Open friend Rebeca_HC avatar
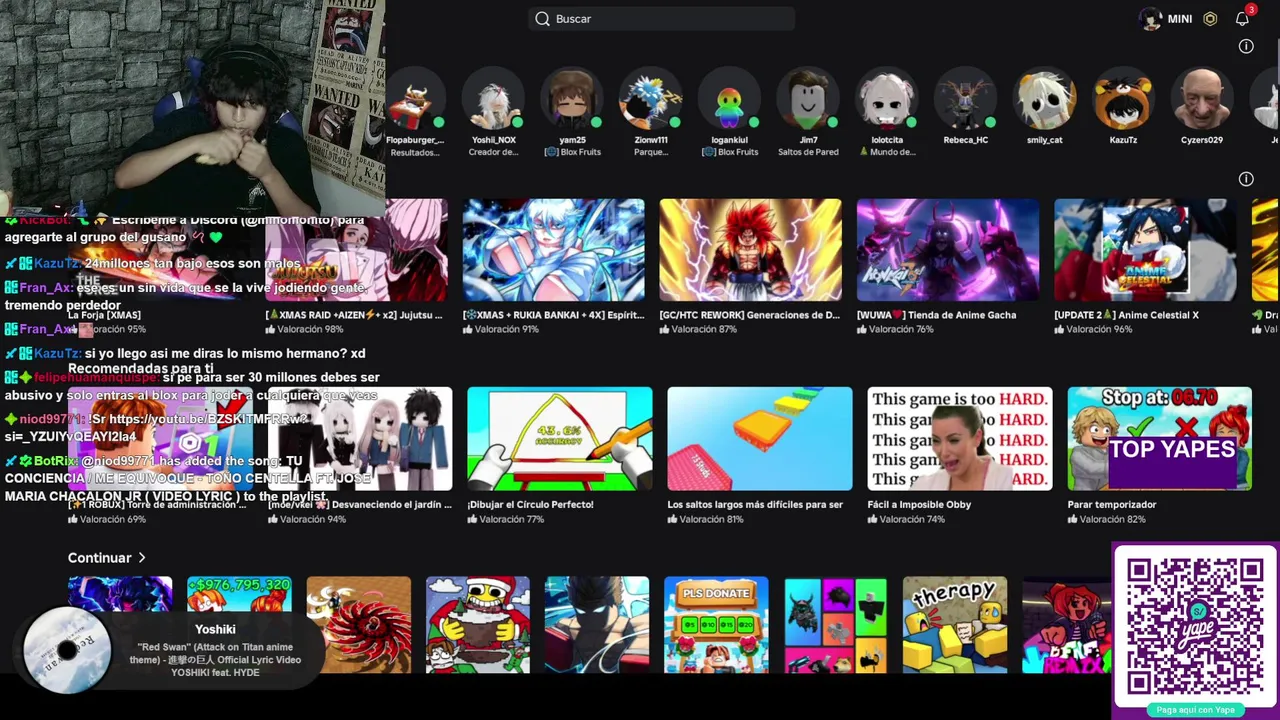 pyautogui.click(x=965, y=99)
